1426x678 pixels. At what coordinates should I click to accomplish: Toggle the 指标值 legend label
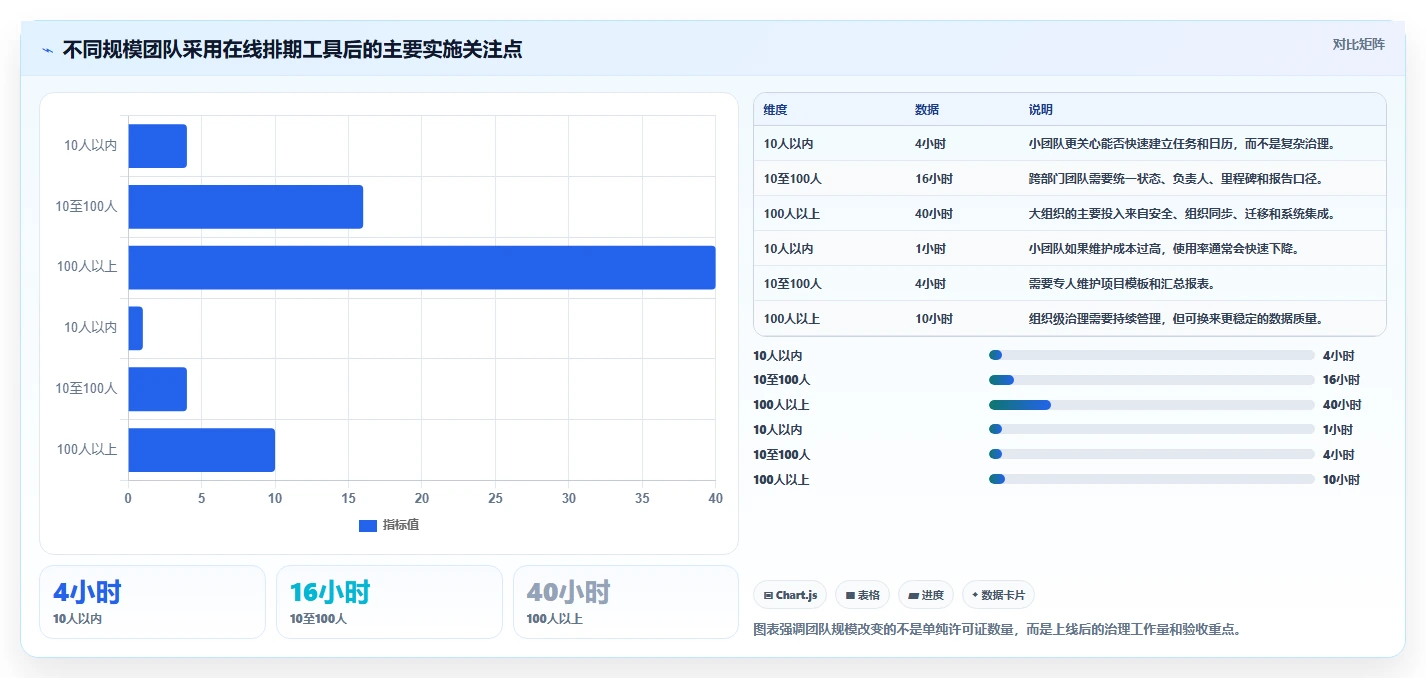click(401, 525)
